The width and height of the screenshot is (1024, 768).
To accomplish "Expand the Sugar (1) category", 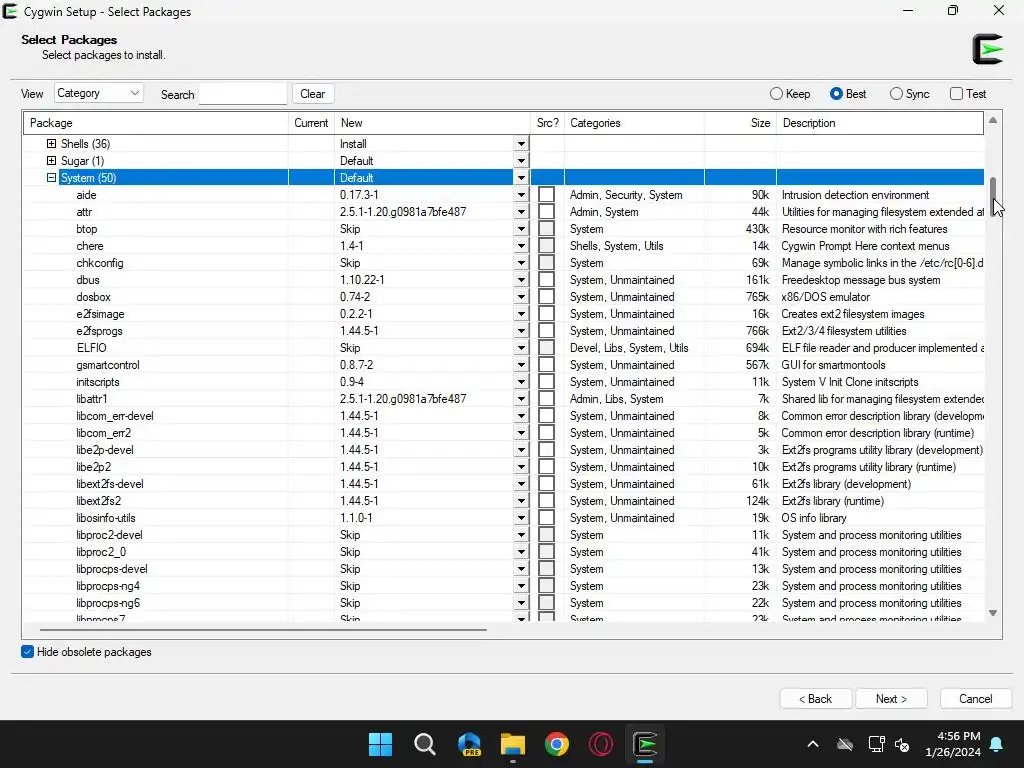I will (52, 160).
